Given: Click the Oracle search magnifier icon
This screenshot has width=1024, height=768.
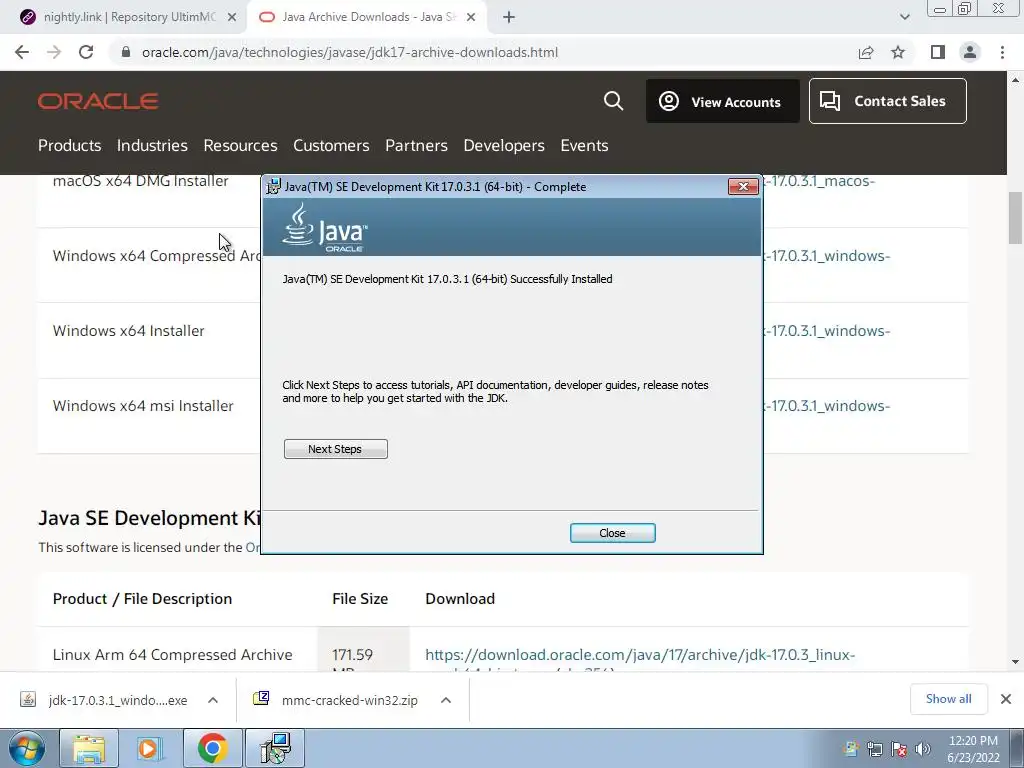Looking at the screenshot, I should pos(613,101).
